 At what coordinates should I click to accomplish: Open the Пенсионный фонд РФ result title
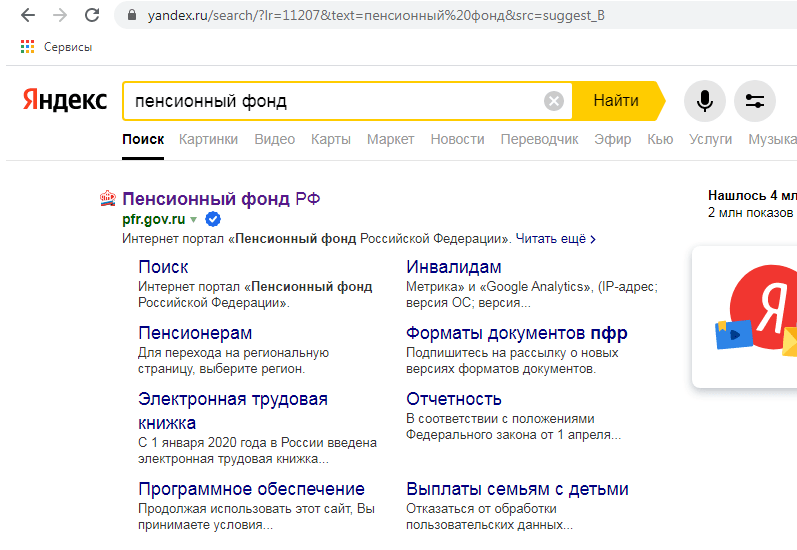coord(221,199)
